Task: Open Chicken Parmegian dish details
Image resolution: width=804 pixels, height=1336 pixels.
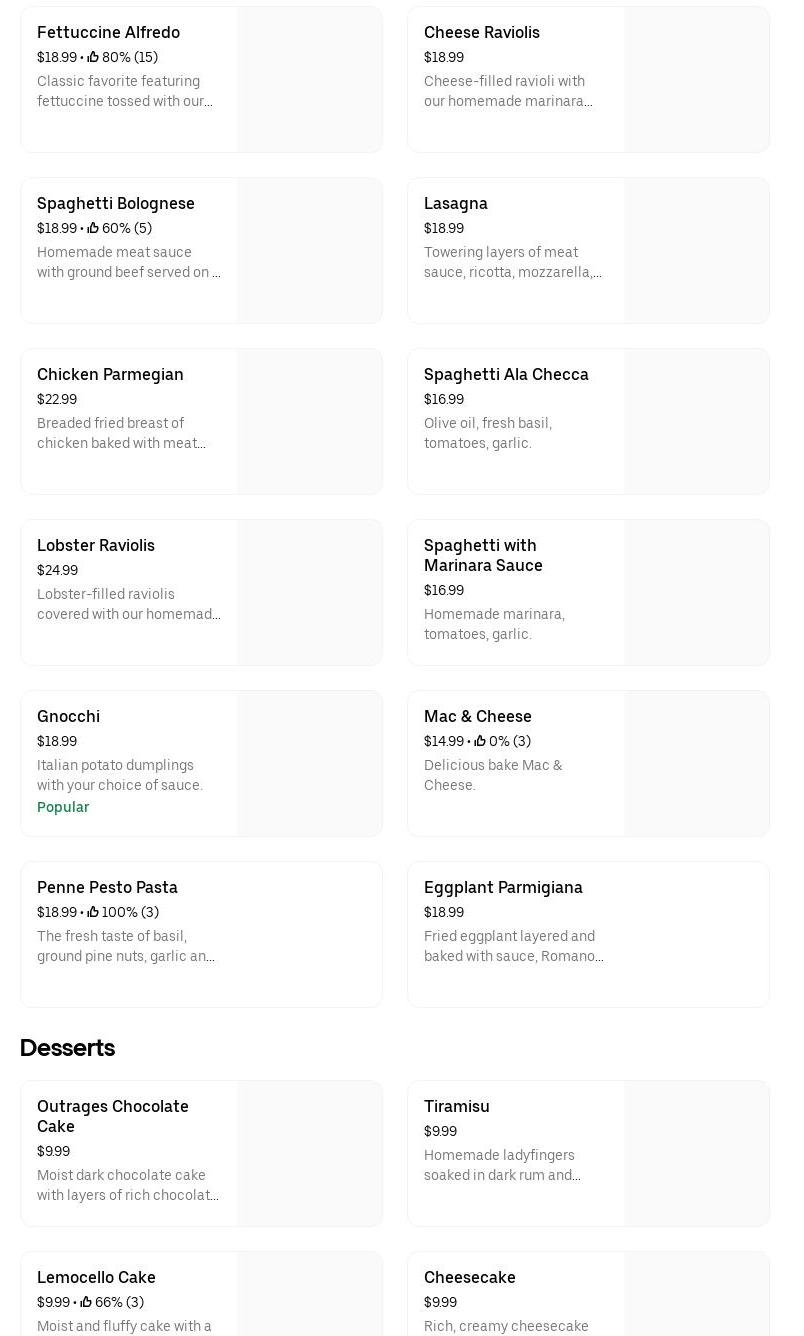Action: (x=110, y=374)
